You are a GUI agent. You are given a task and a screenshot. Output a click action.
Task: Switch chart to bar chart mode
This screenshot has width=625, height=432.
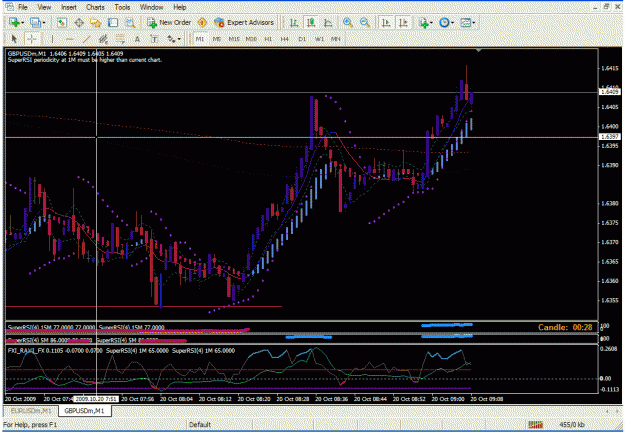pyautogui.click(x=294, y=23)
